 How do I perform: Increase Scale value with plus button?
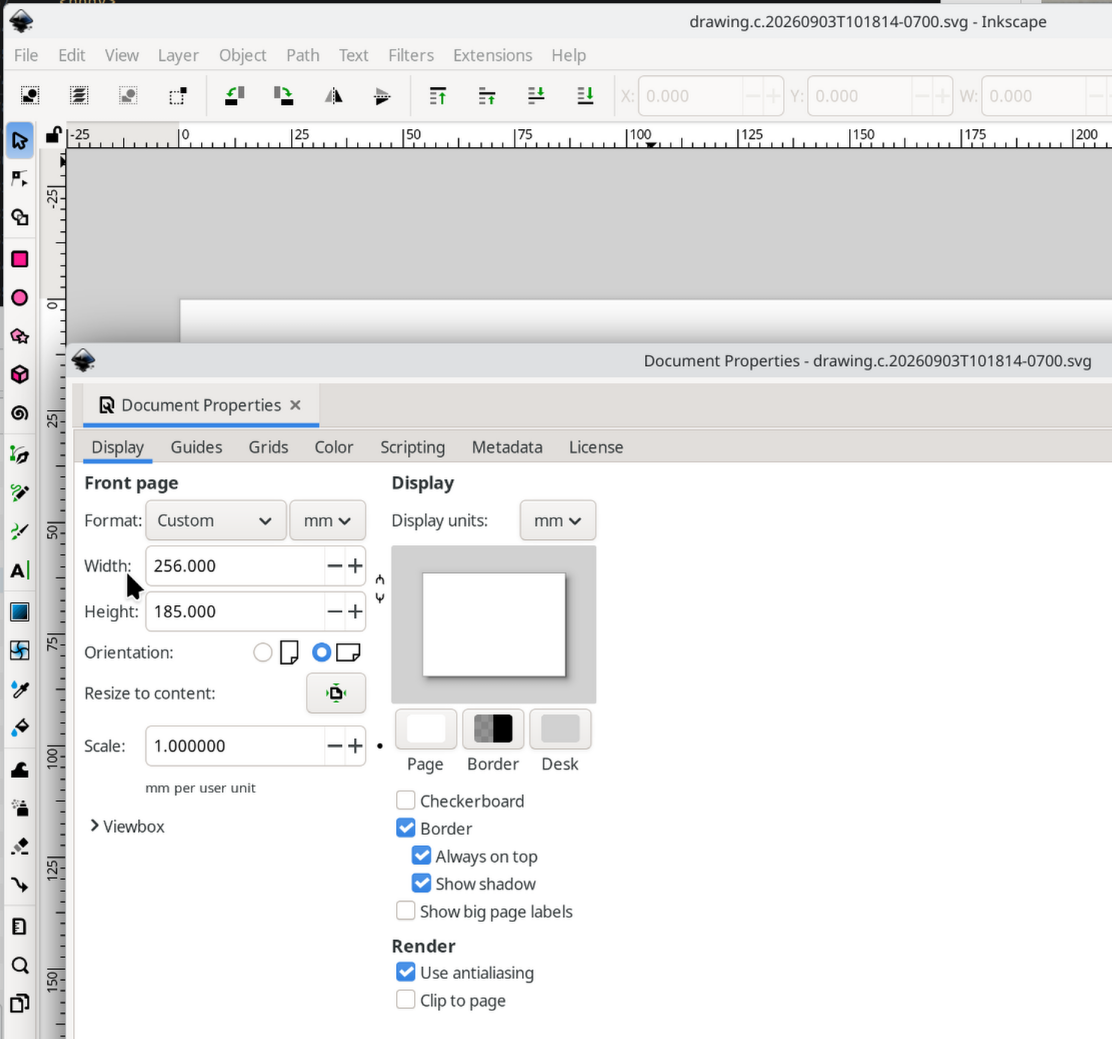click(355, 746)
